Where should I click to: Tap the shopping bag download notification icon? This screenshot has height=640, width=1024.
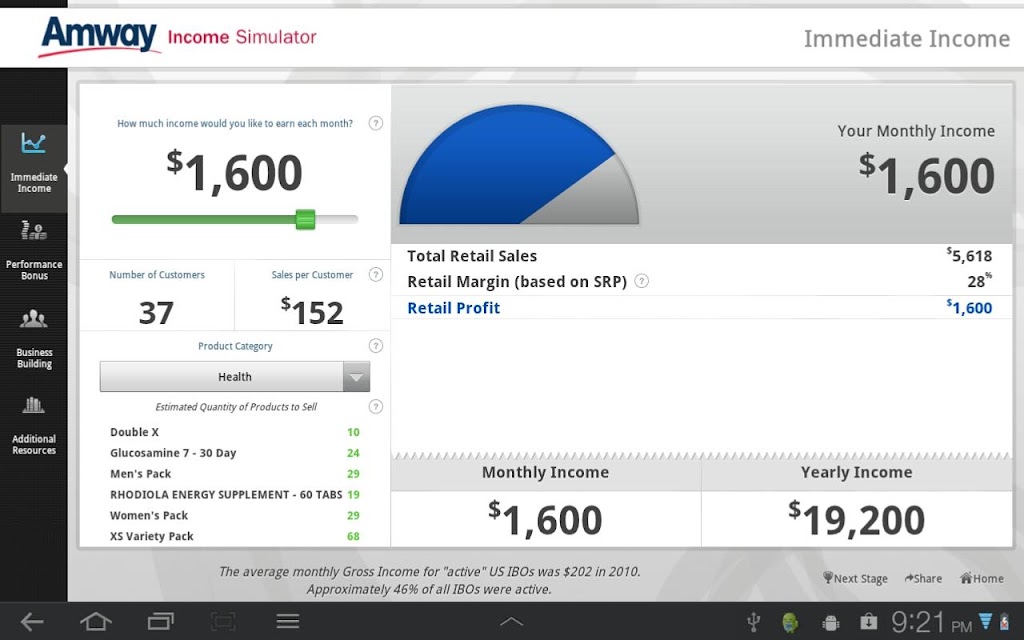[868, 622]
